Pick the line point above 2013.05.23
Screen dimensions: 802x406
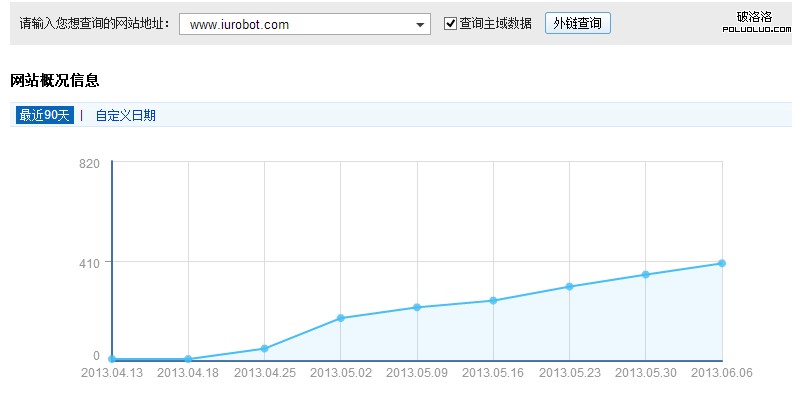569,286
